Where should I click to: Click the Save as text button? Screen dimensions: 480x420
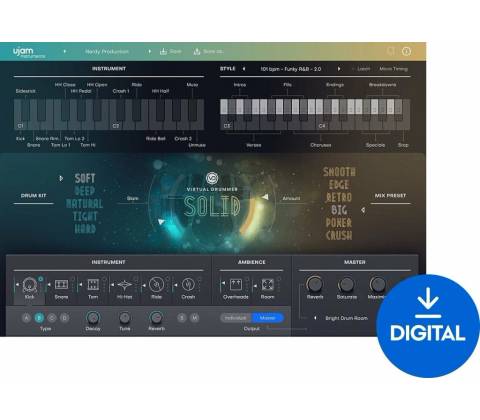coord(213,51)
